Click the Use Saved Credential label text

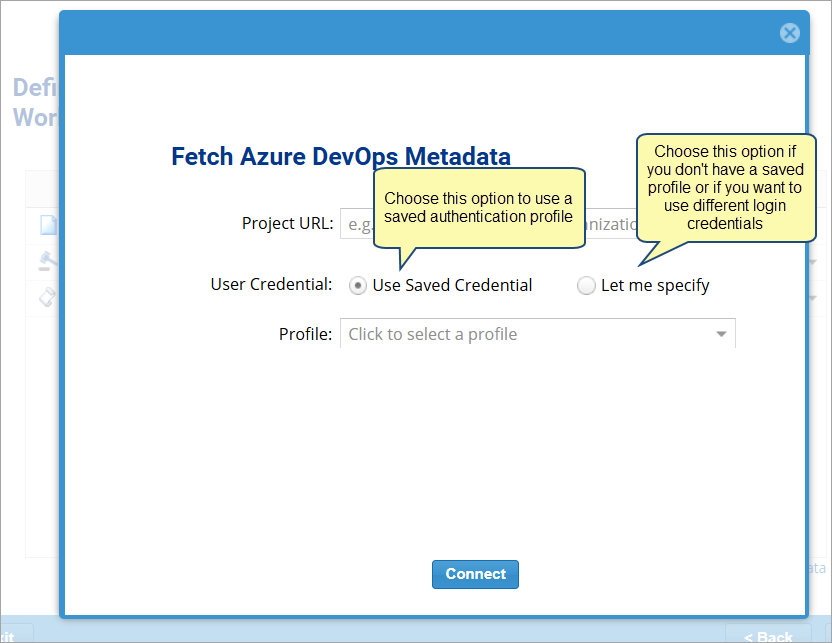[x=452, y=286]
